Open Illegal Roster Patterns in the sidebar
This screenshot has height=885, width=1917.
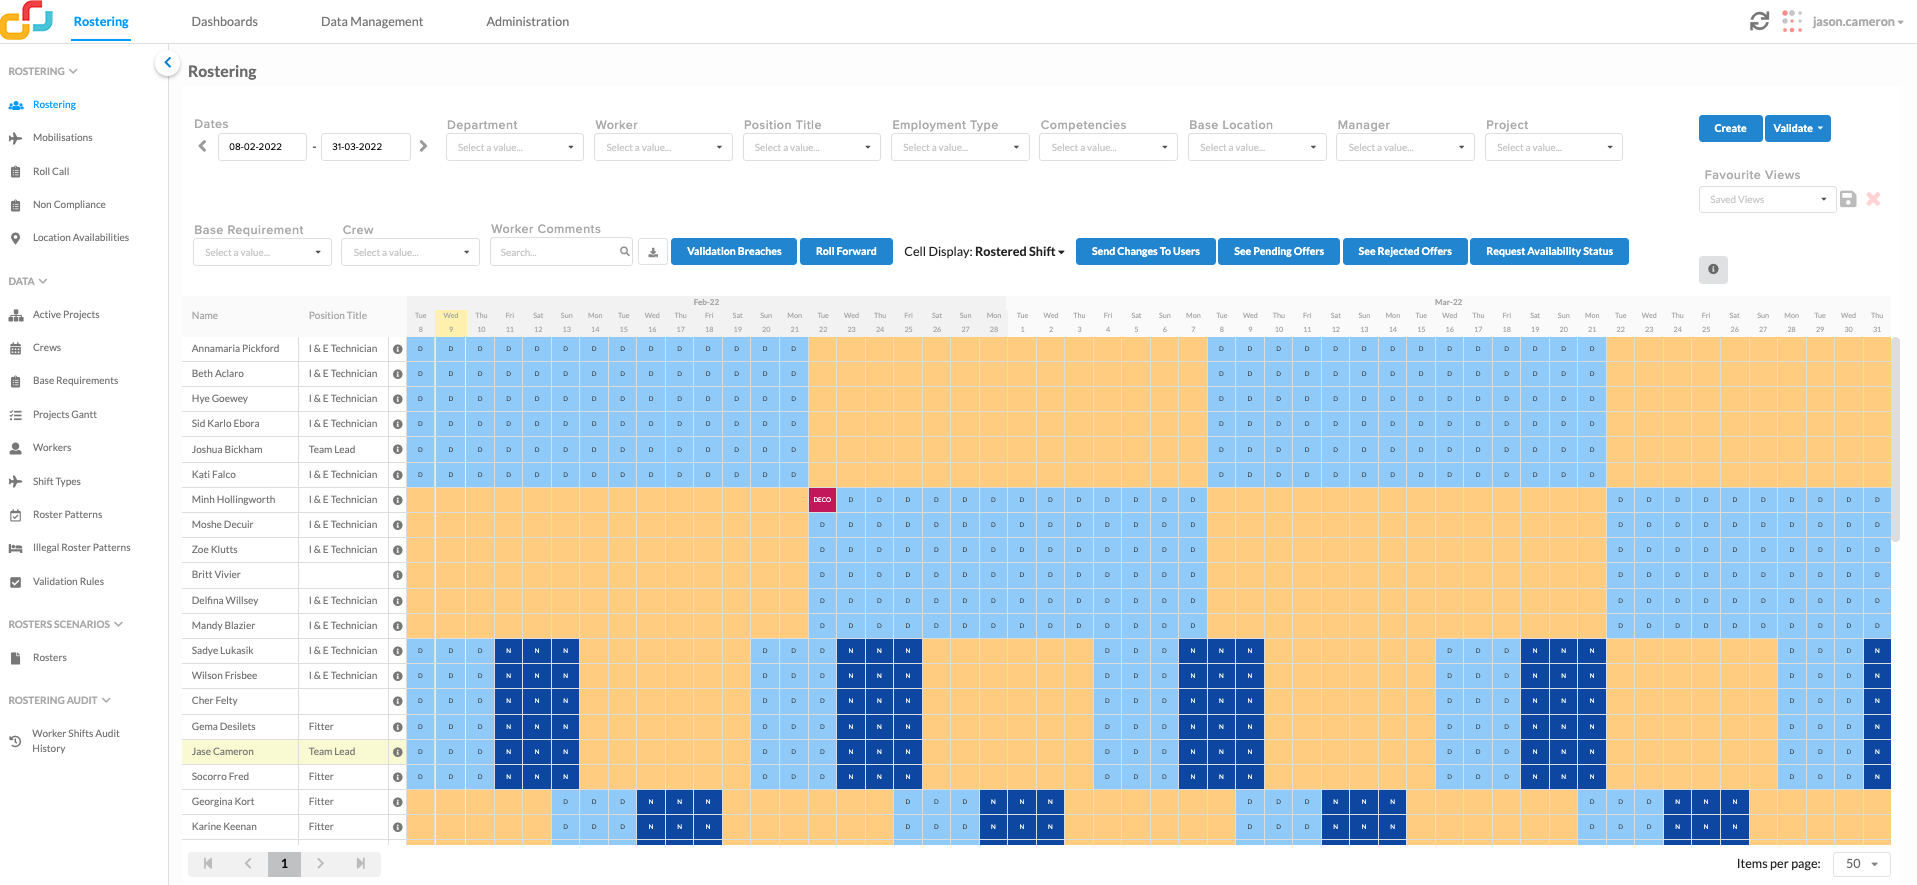pyautogui.click(x=82, y=548)
